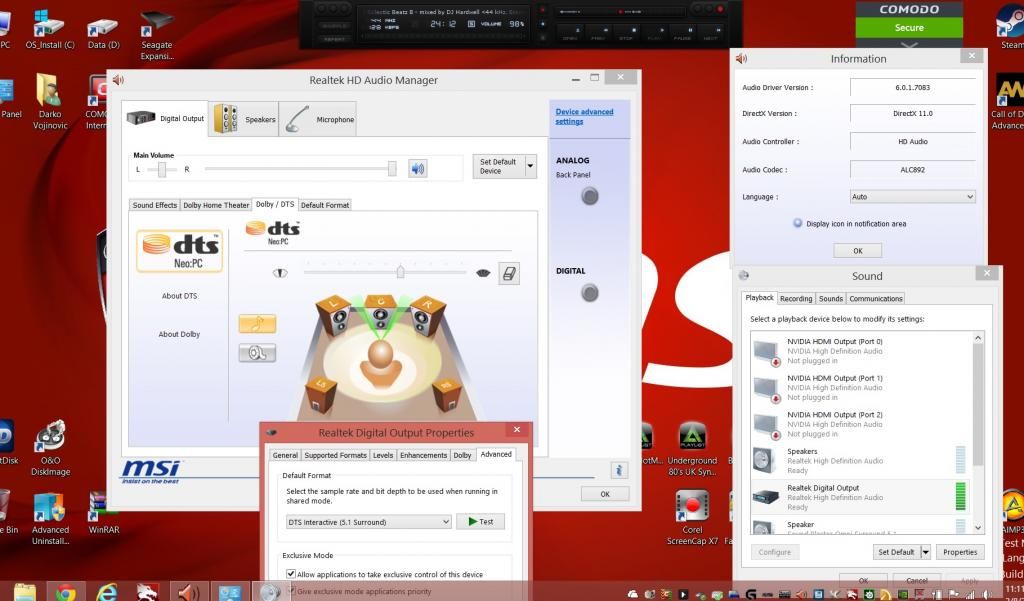1024x601 pixels.
Task: Switch to the Speakers device tab
Action: coord(244,119)
